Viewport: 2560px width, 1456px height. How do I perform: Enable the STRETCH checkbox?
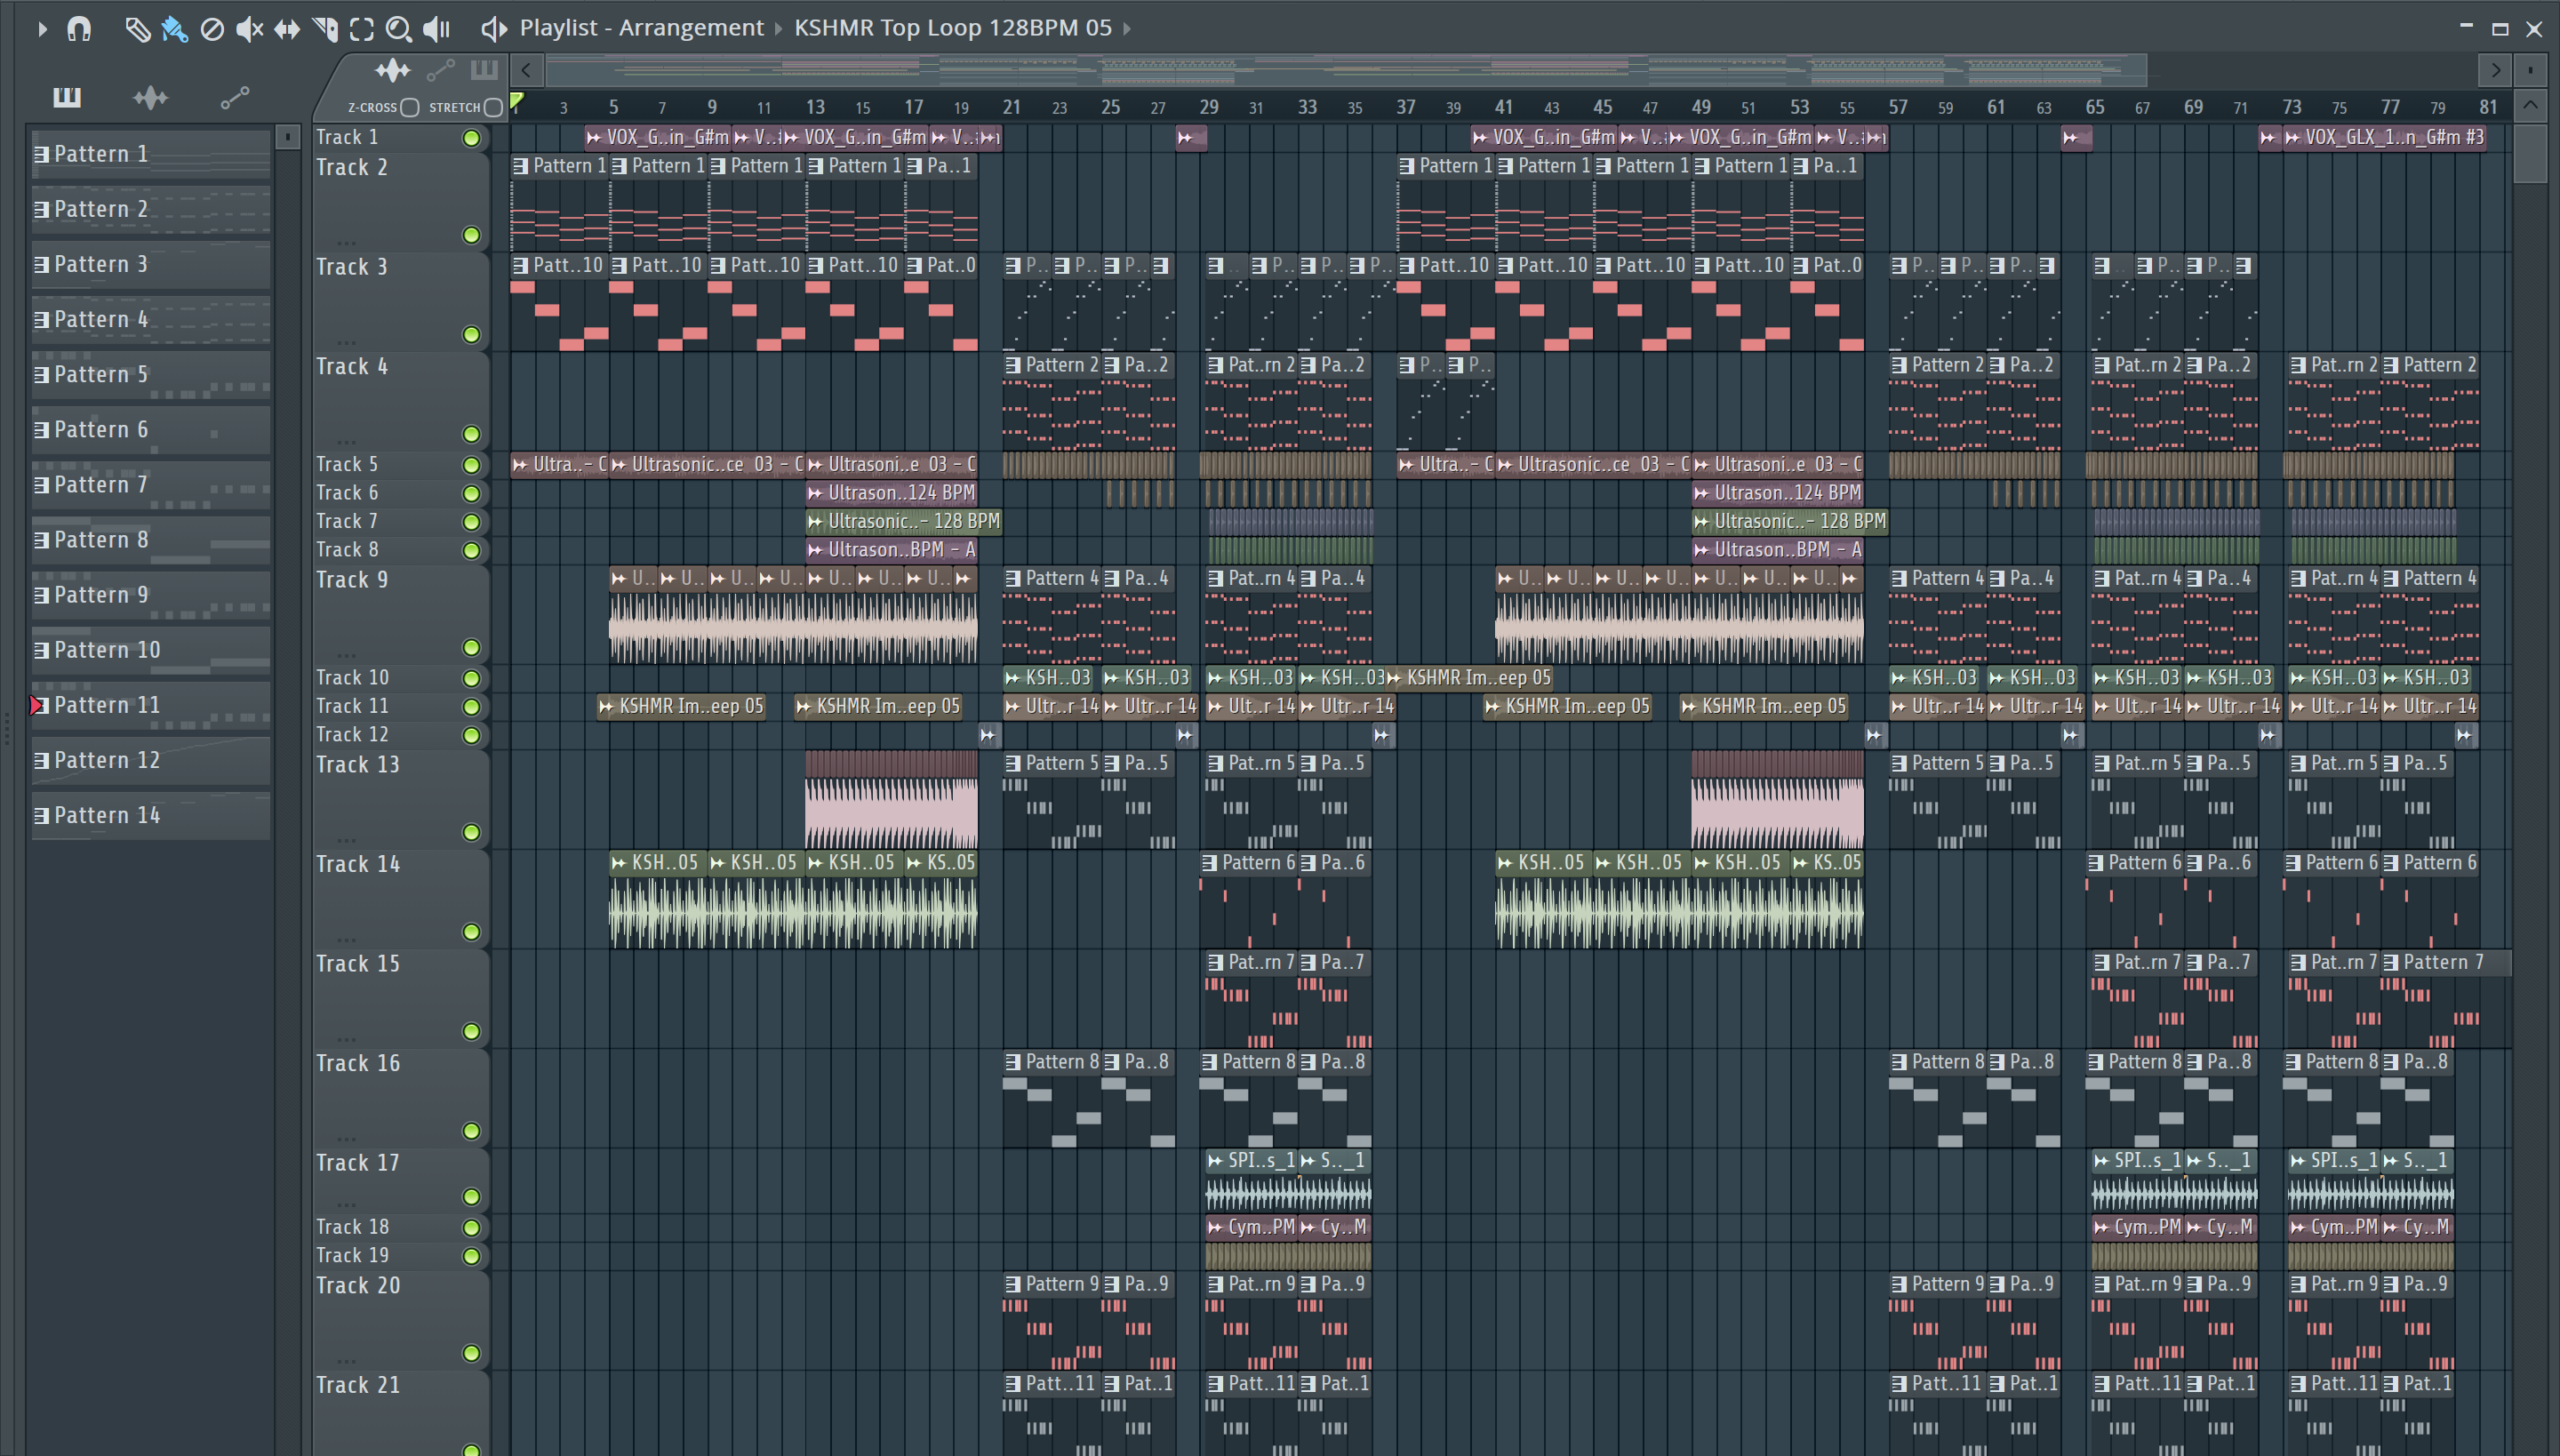[492, 108]
